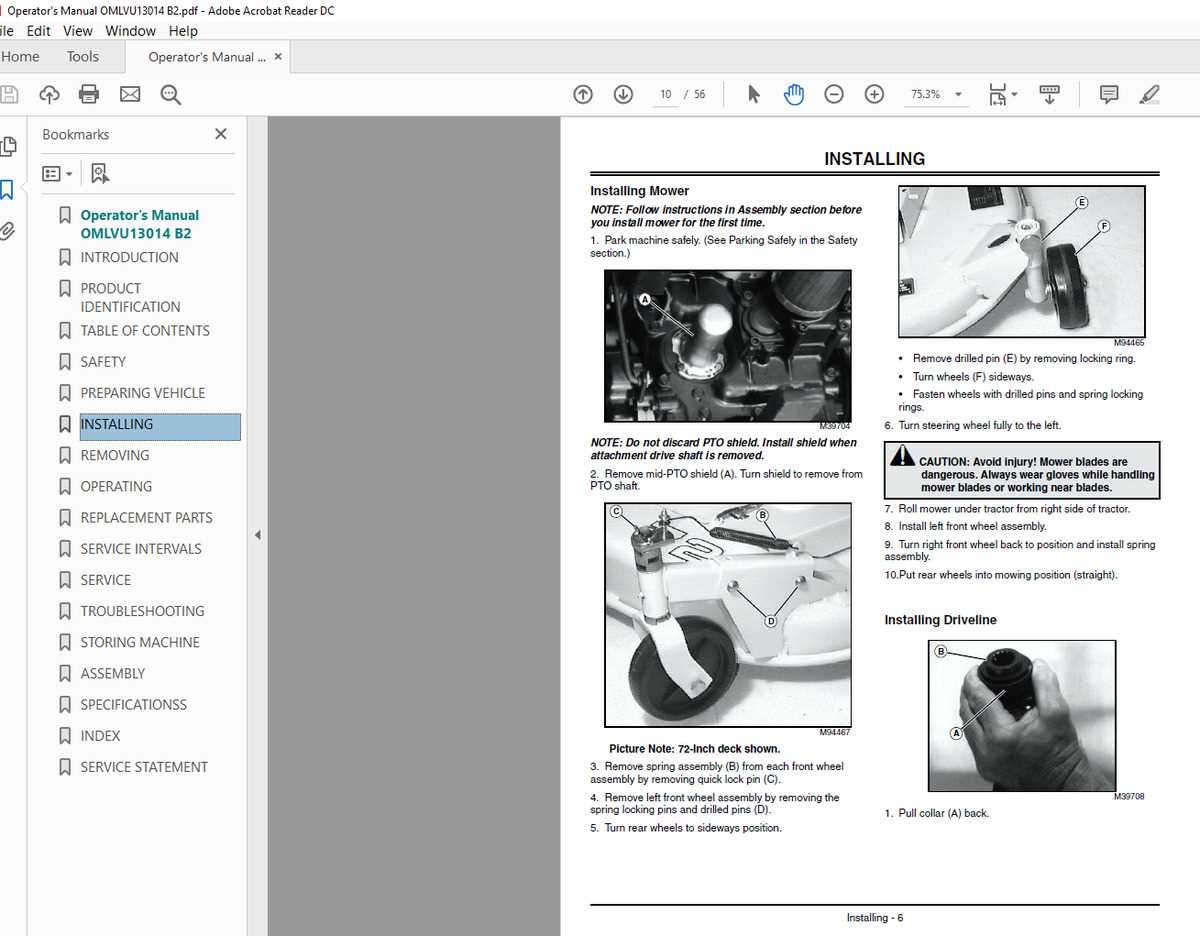The height and width of the screenshot is (936, 1200).
Task: Switch to the Home tab
Action: [x=20, y=57]
